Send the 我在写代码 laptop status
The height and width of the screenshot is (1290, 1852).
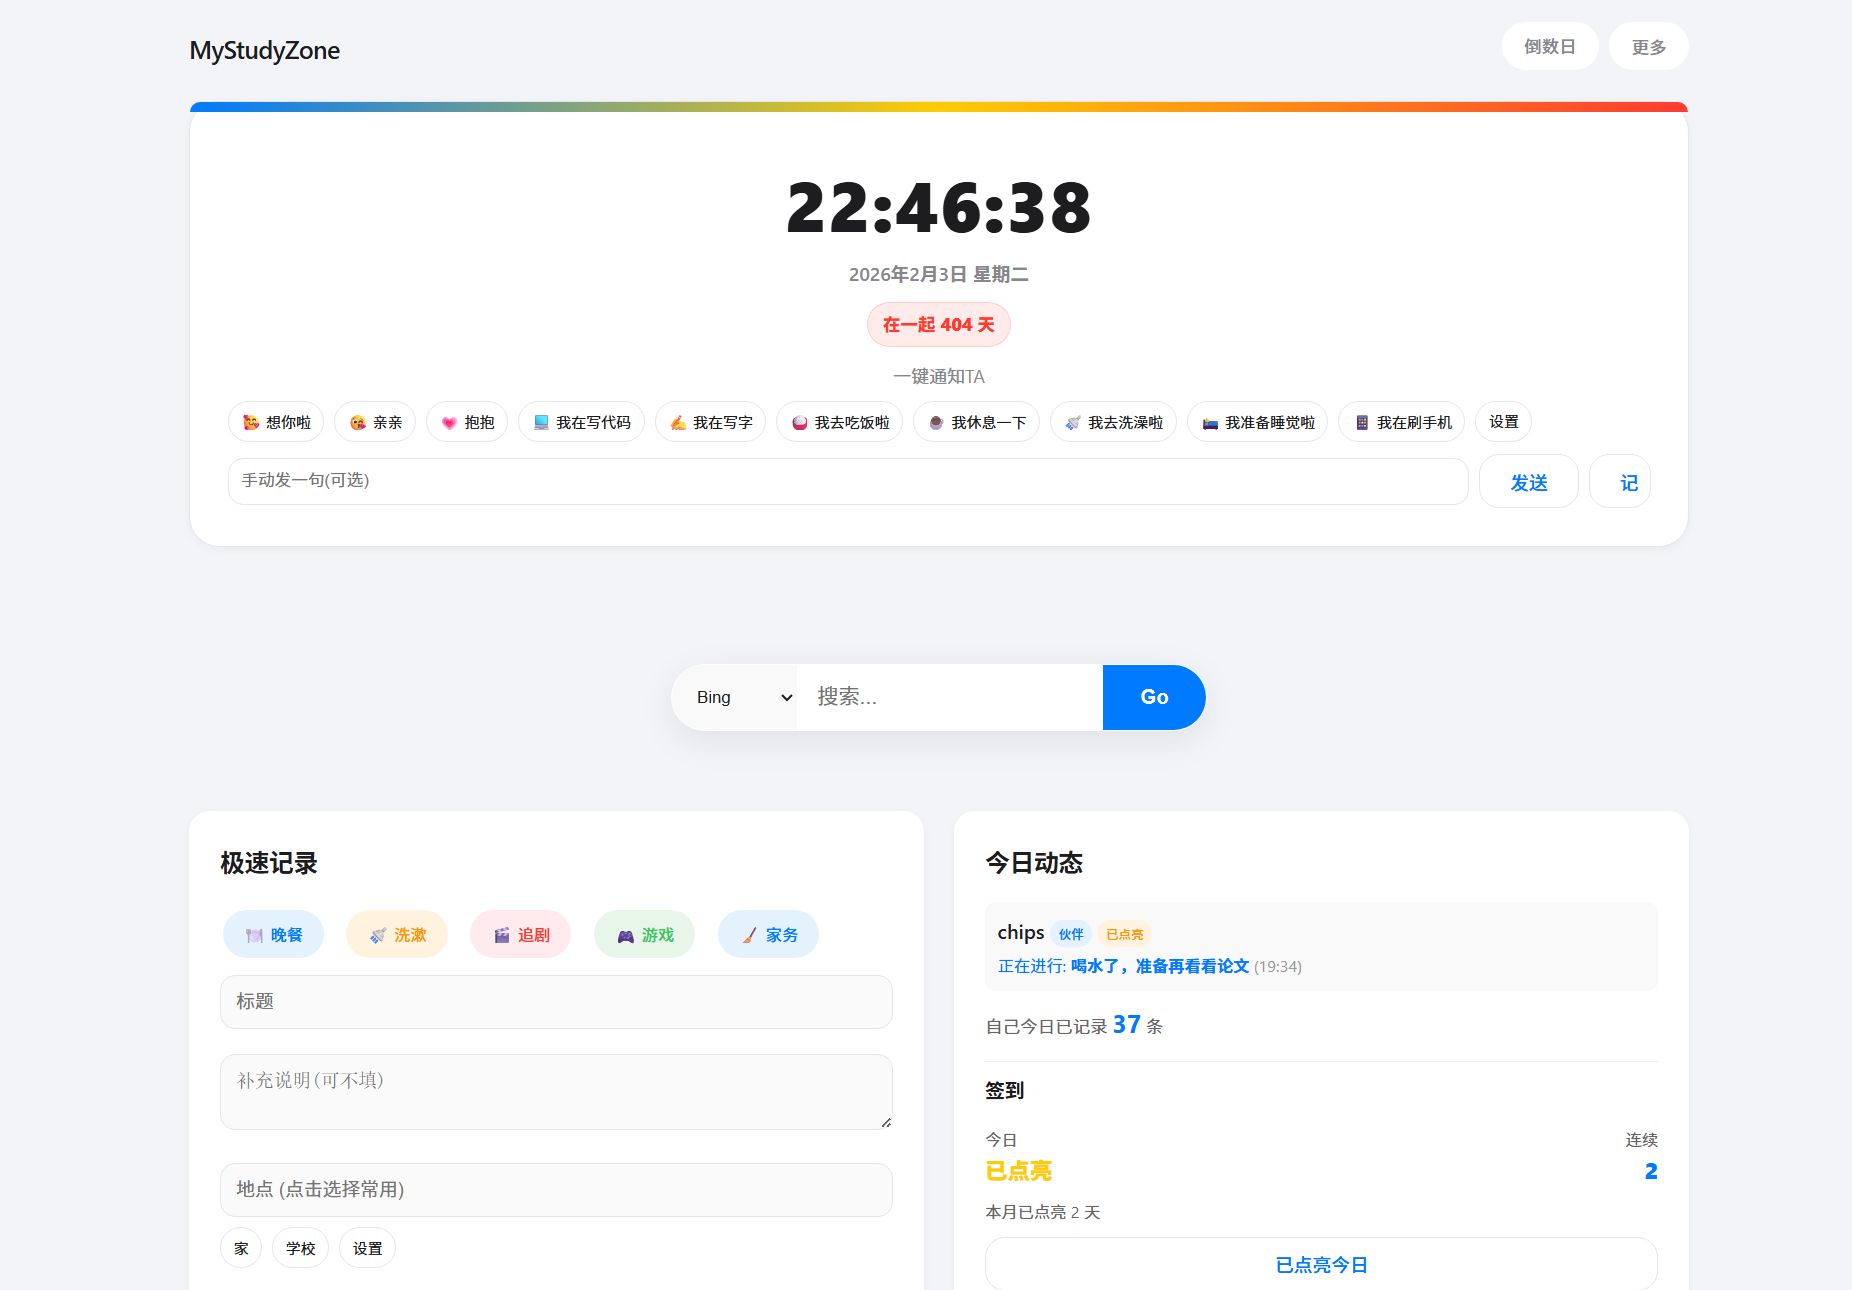click(582, 422)
